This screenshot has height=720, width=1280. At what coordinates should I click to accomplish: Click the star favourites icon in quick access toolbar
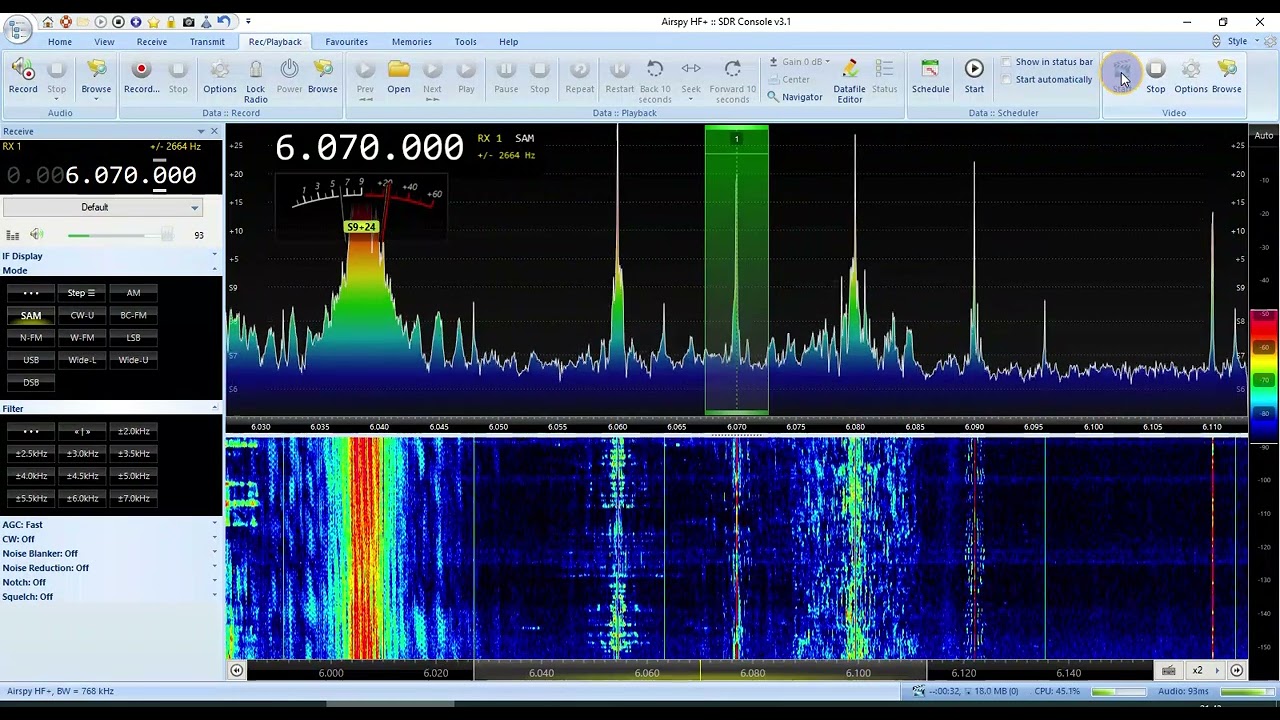pyautogui.click(x=153, y=22)
